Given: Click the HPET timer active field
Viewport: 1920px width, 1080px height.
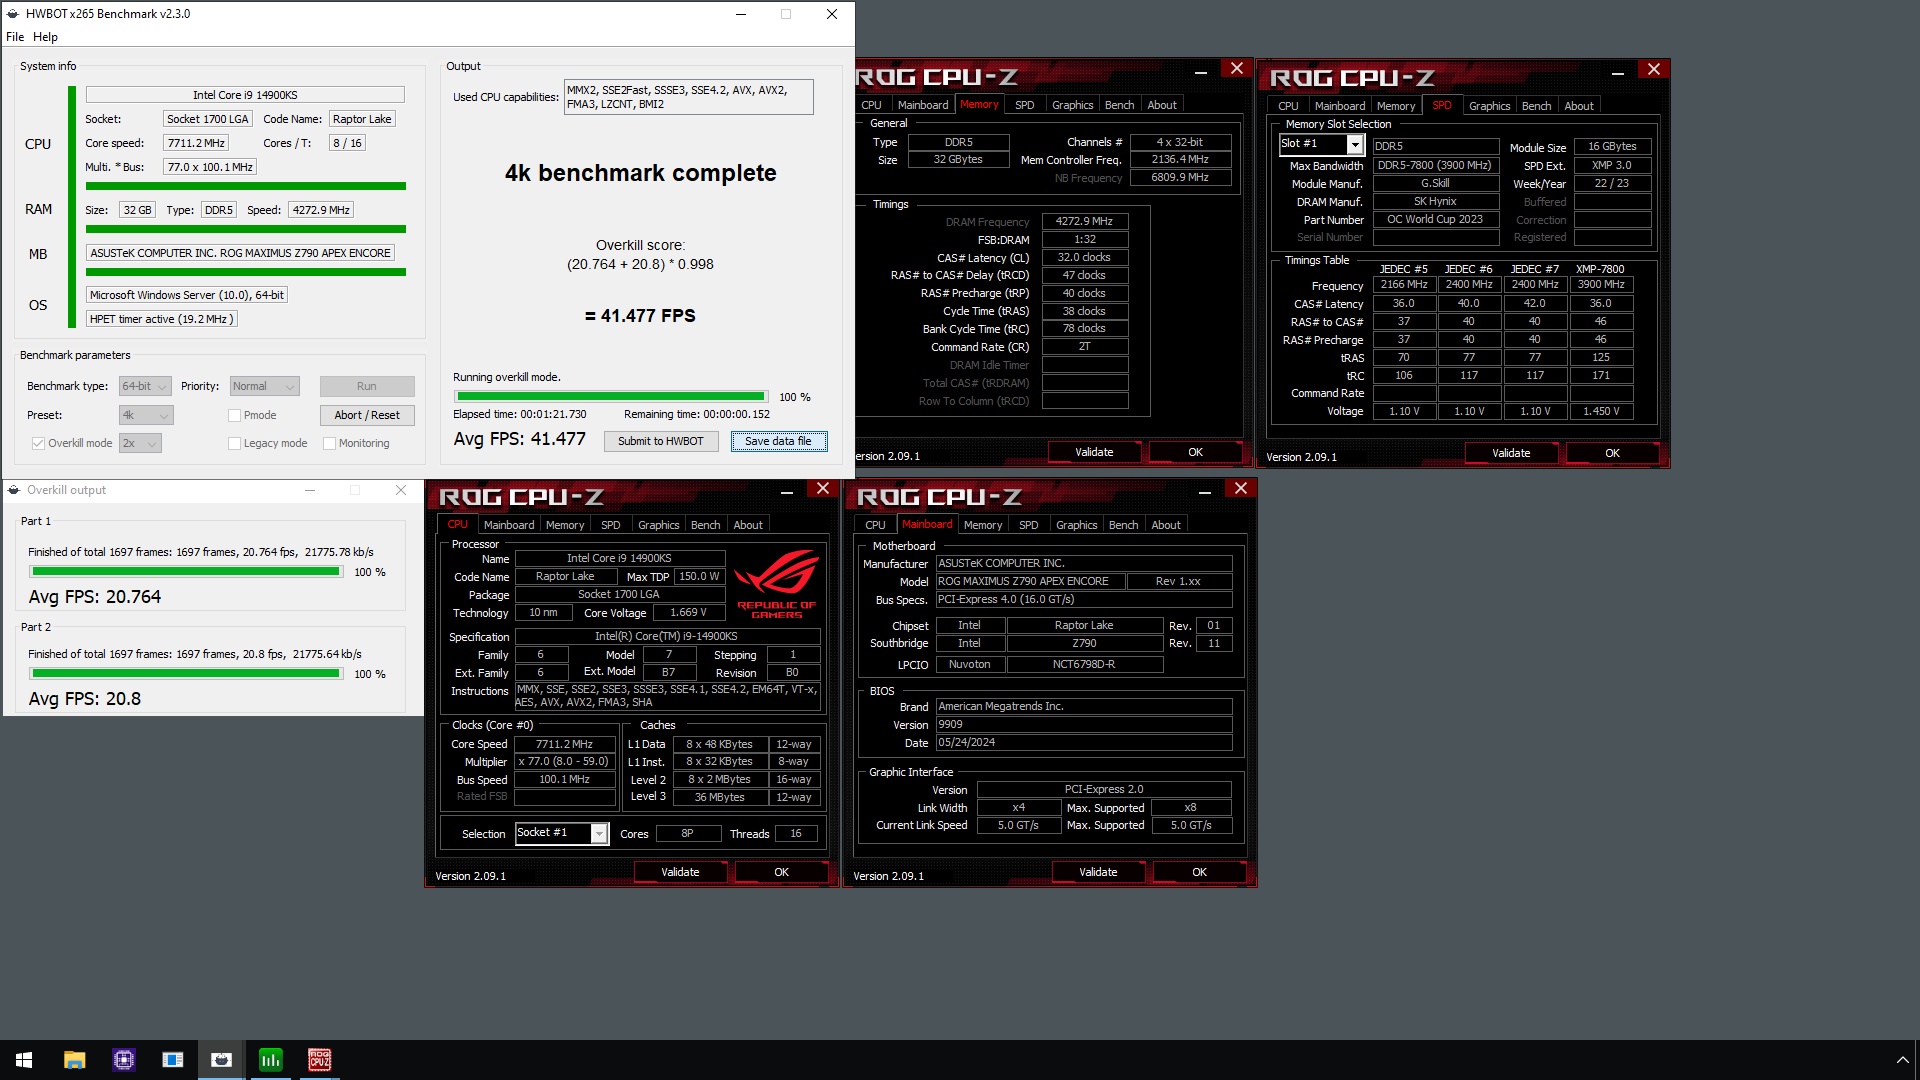Looking at the screenshot, I should pos(161,319).
